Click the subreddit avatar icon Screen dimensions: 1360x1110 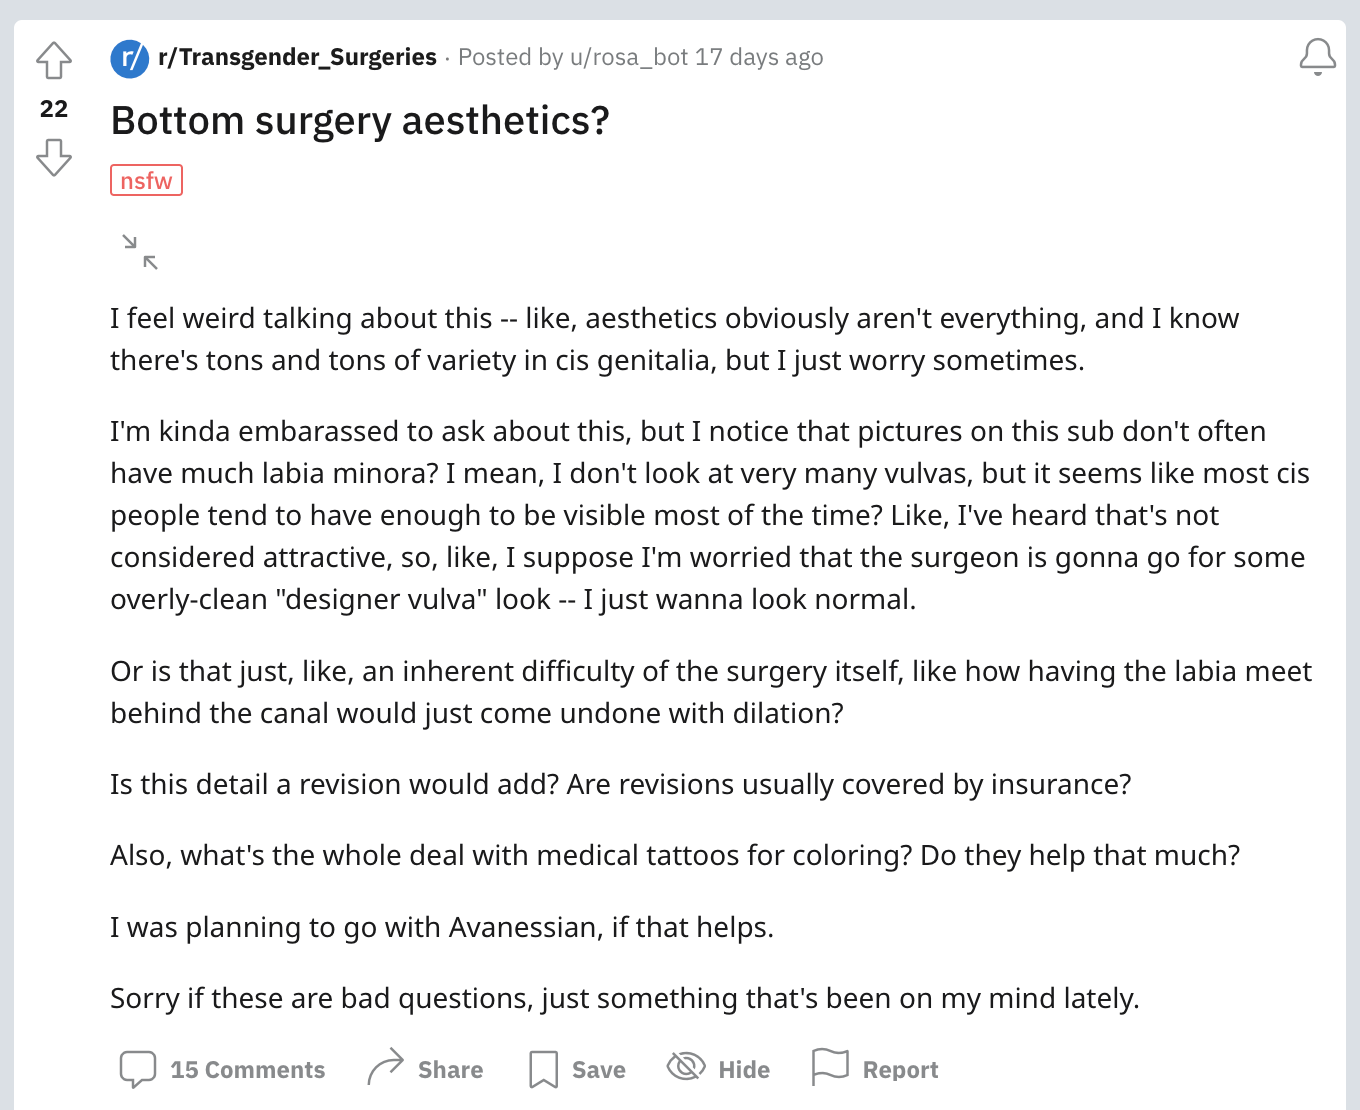coord(130,58)
